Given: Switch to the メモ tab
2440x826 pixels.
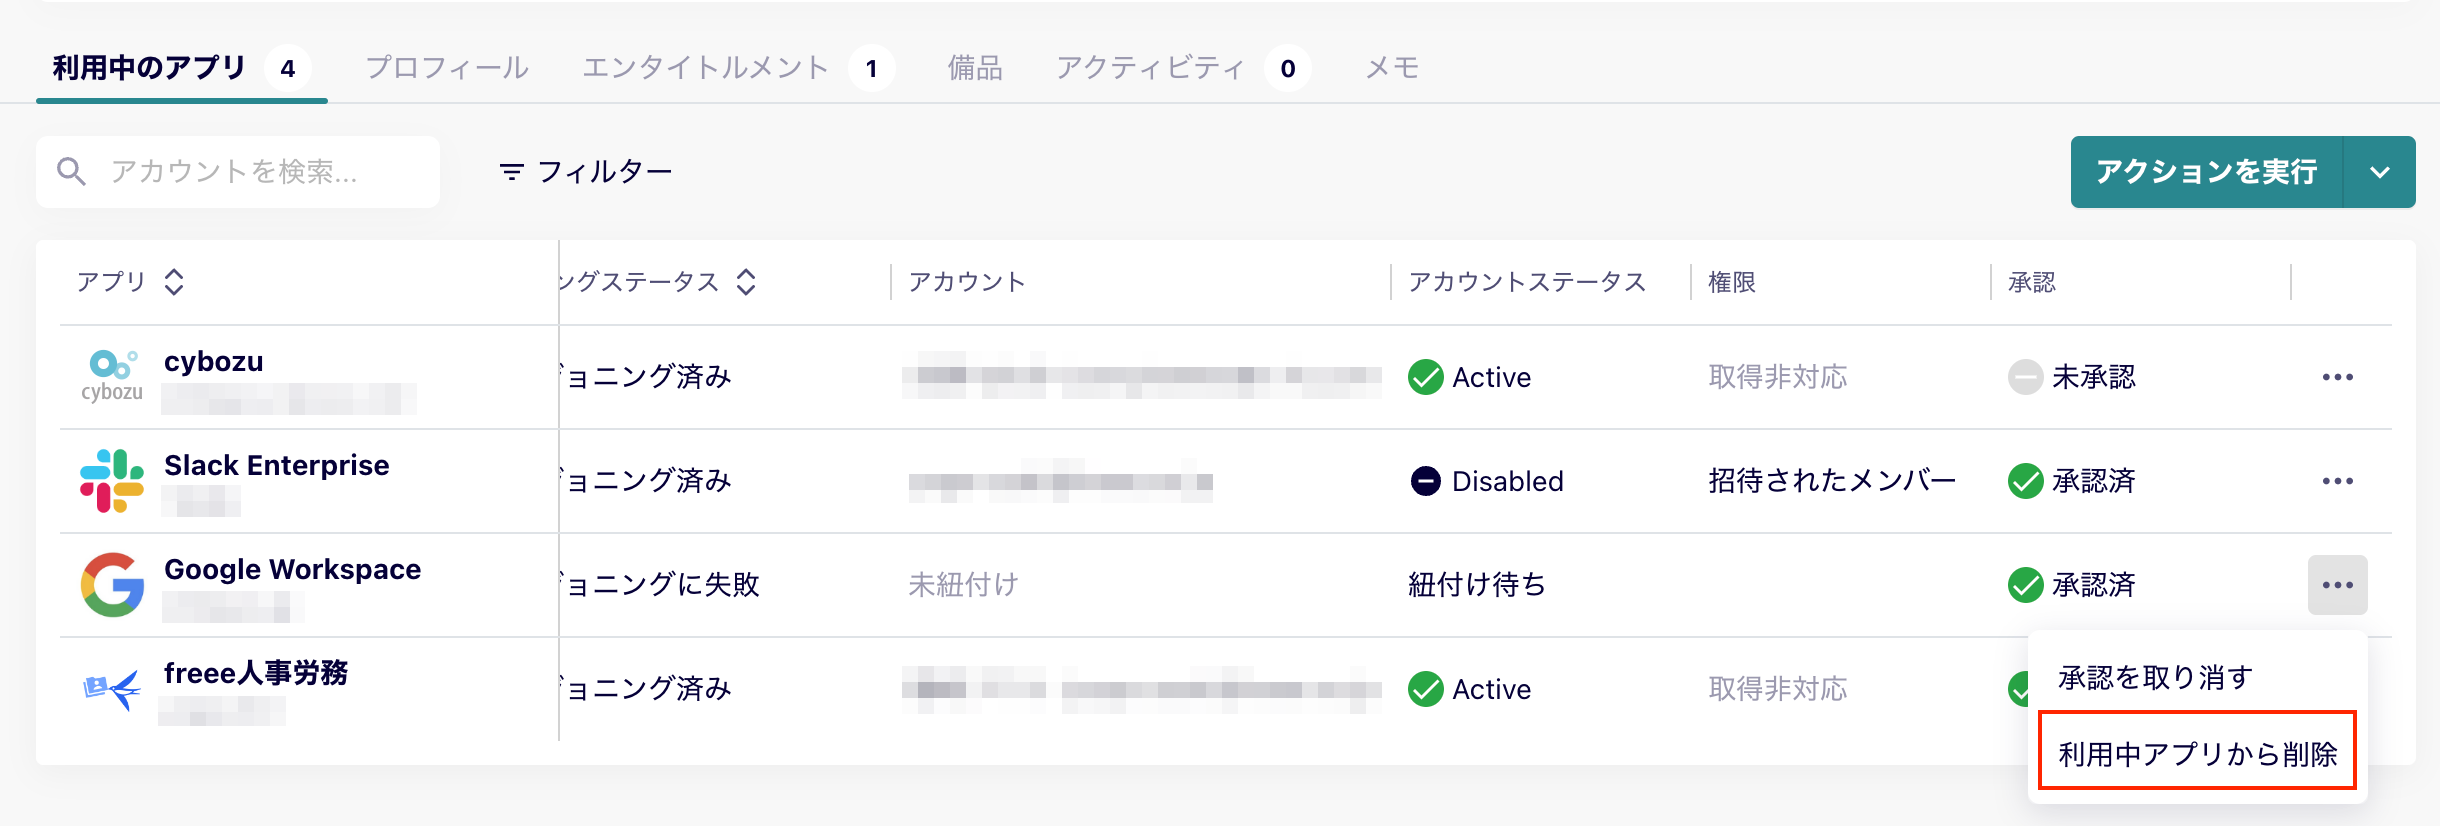Looking at the screenshot, I should click(x=1392, y=68).
